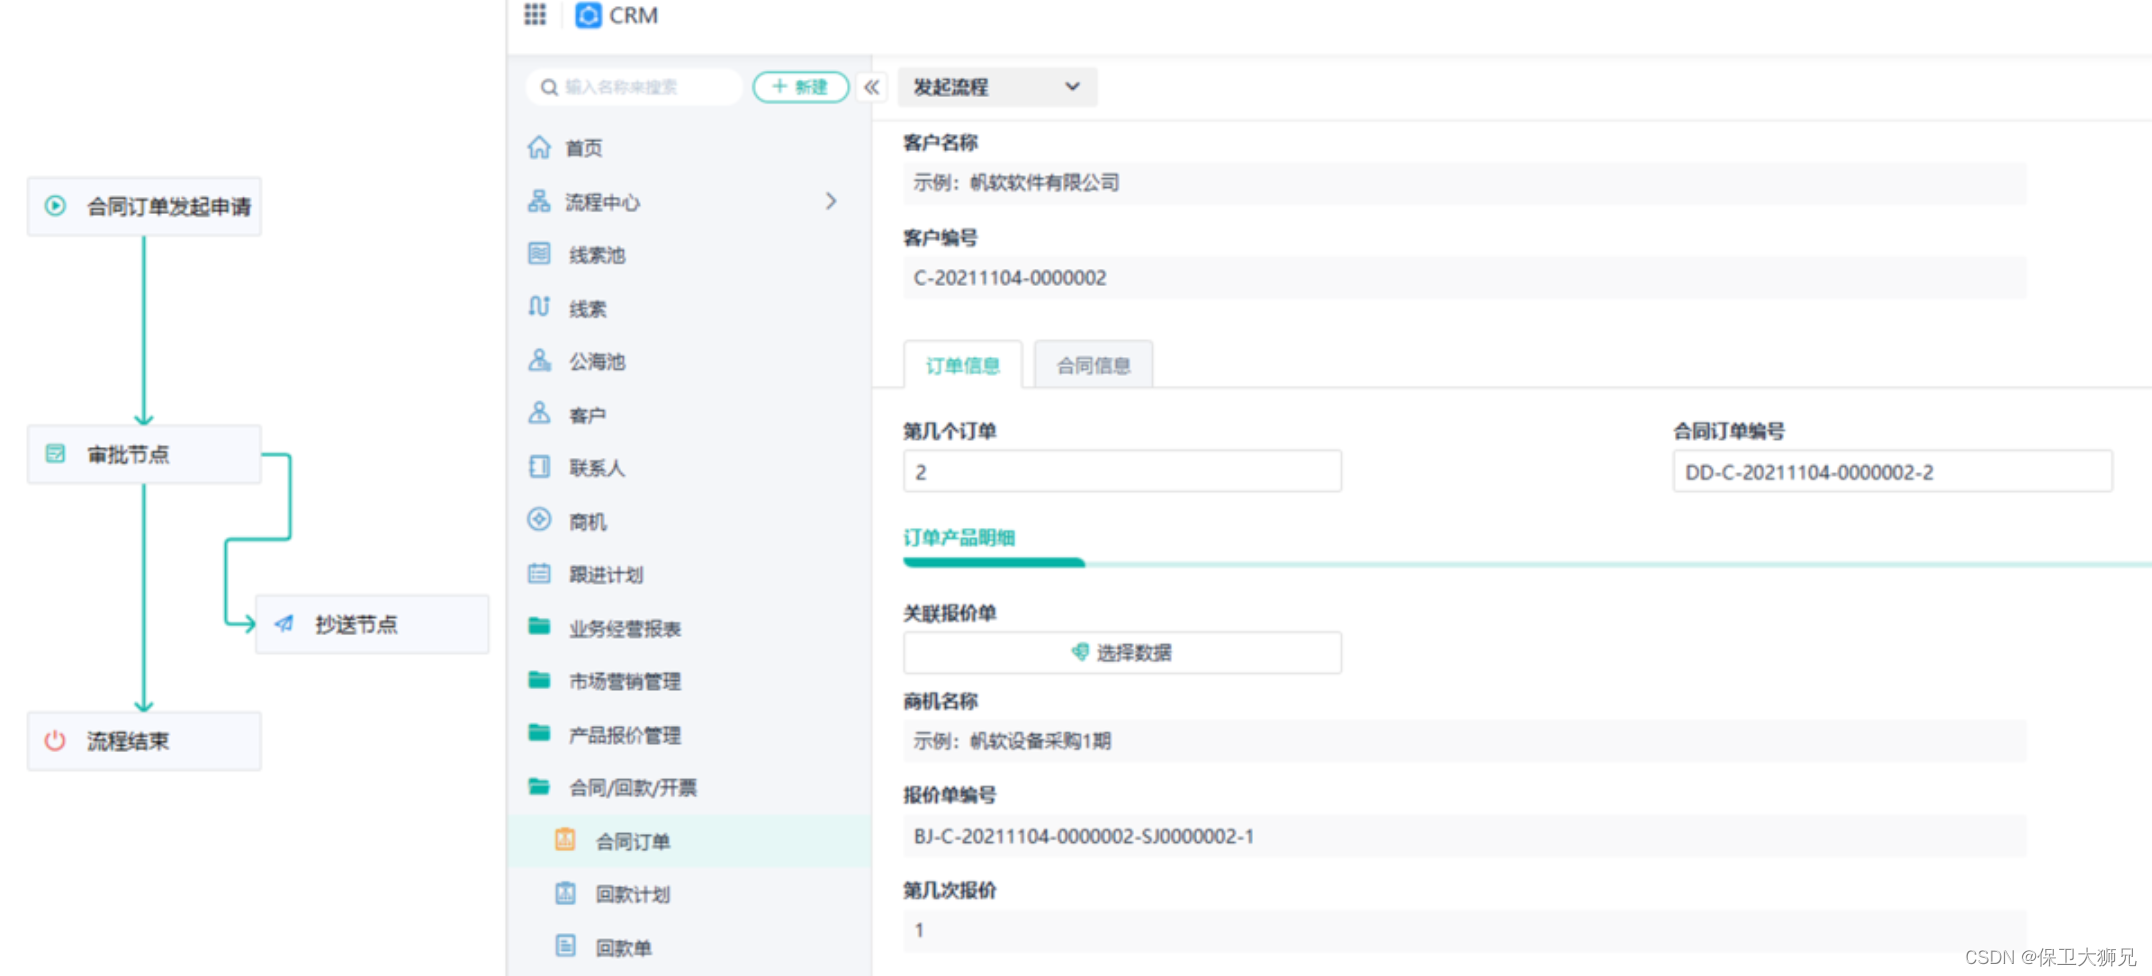
Task: Click the 客户 person icon
Action: [539, 413]
